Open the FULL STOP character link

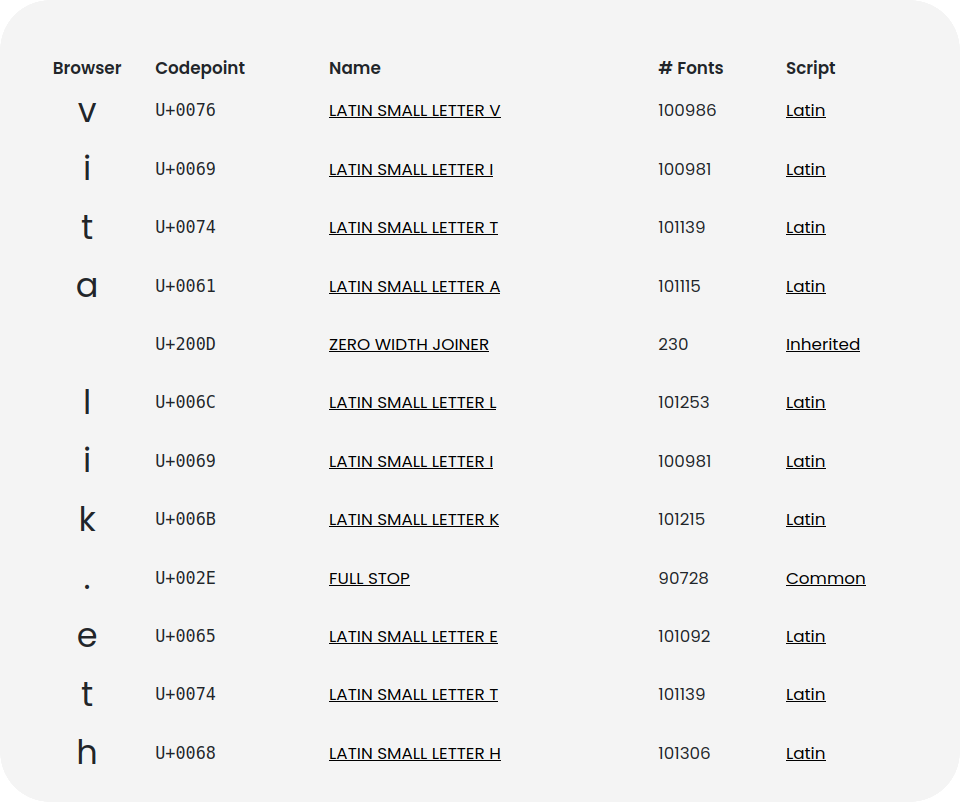(x=369, y=579)
